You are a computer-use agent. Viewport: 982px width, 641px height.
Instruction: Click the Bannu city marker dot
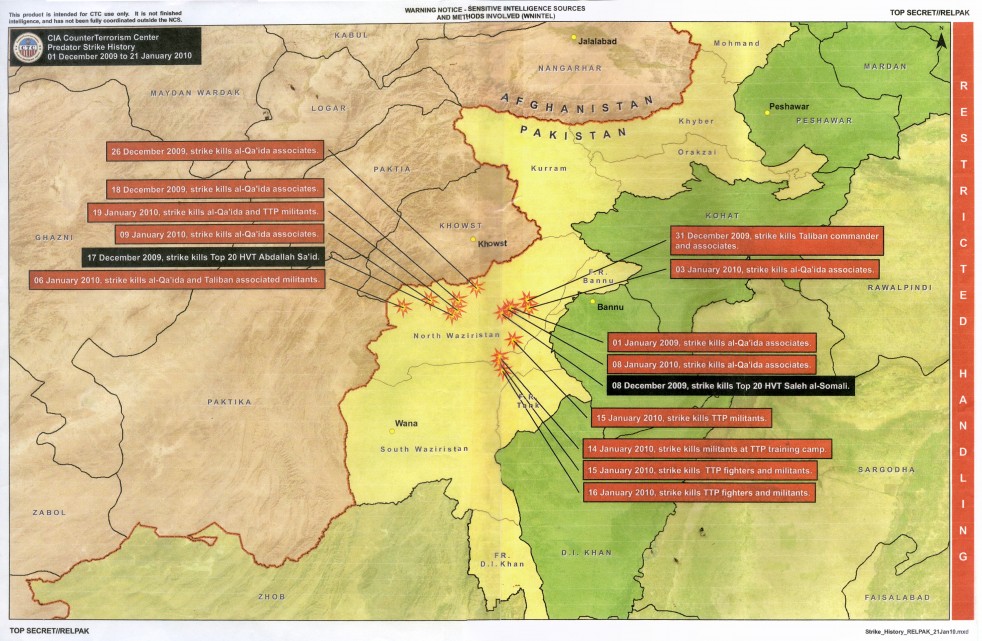(592, 301)
